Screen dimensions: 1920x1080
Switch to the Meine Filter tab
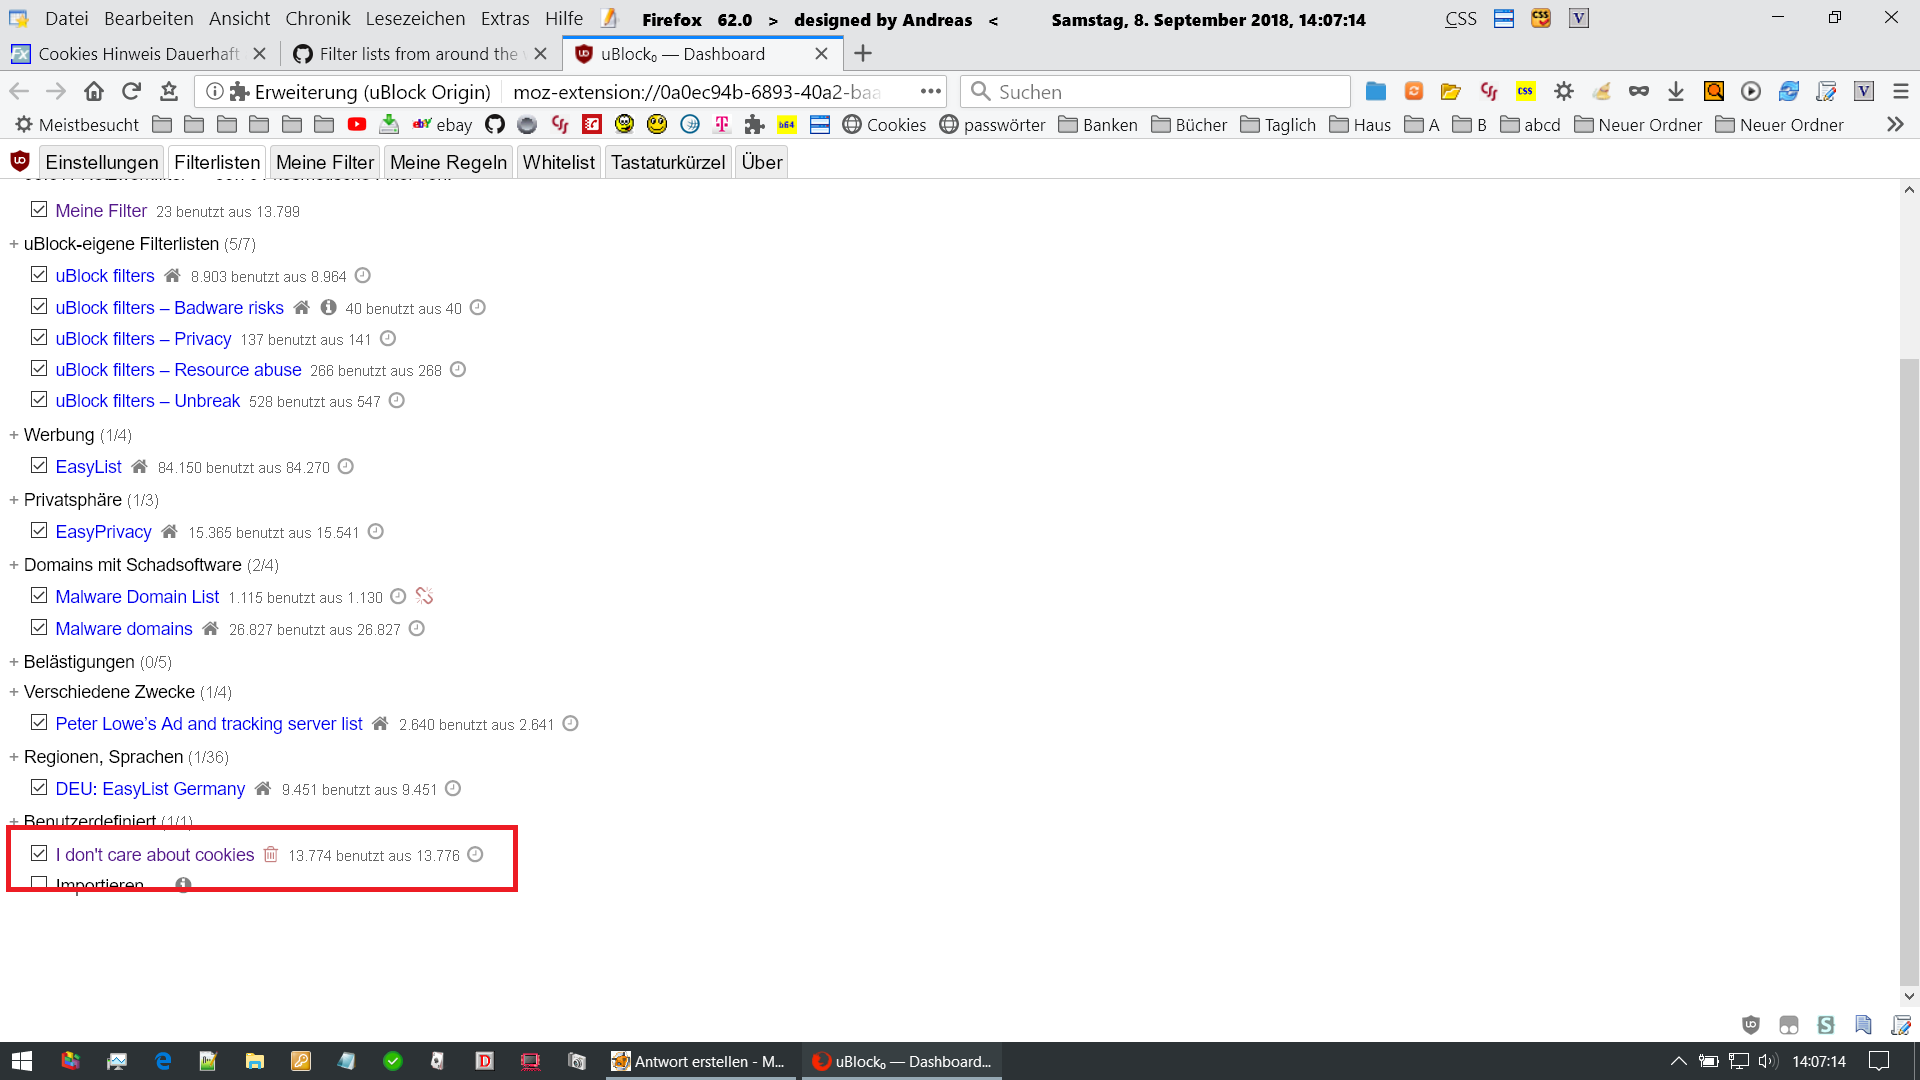(x=324, y=162)
